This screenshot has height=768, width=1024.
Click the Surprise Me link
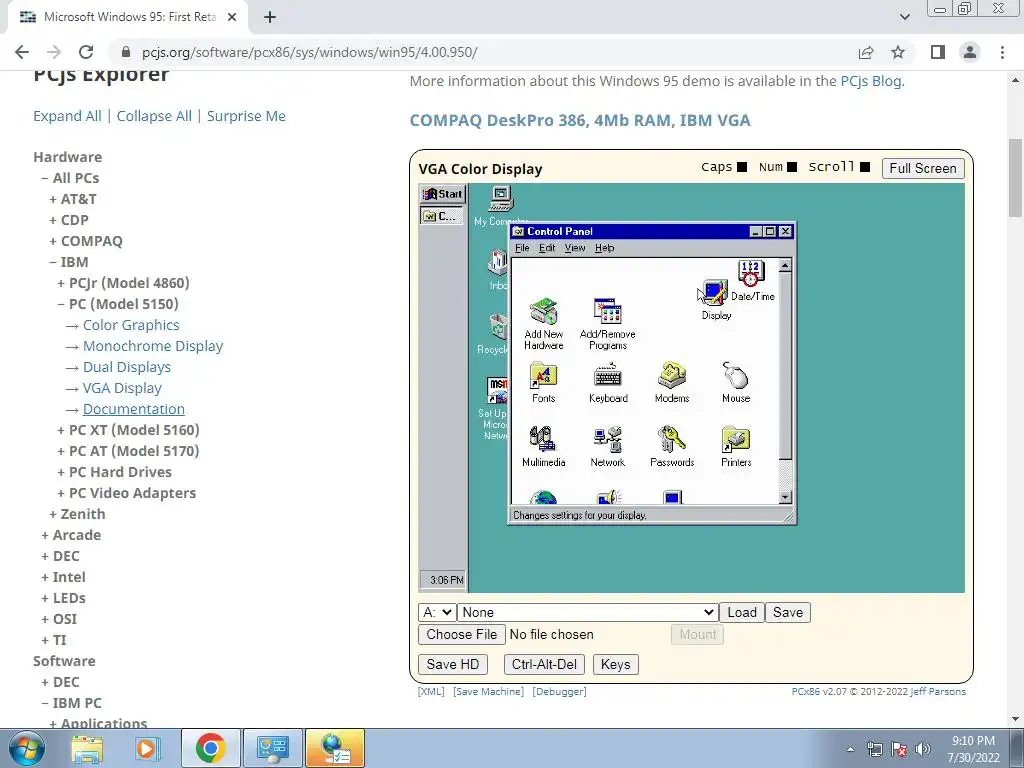point(246,116)
